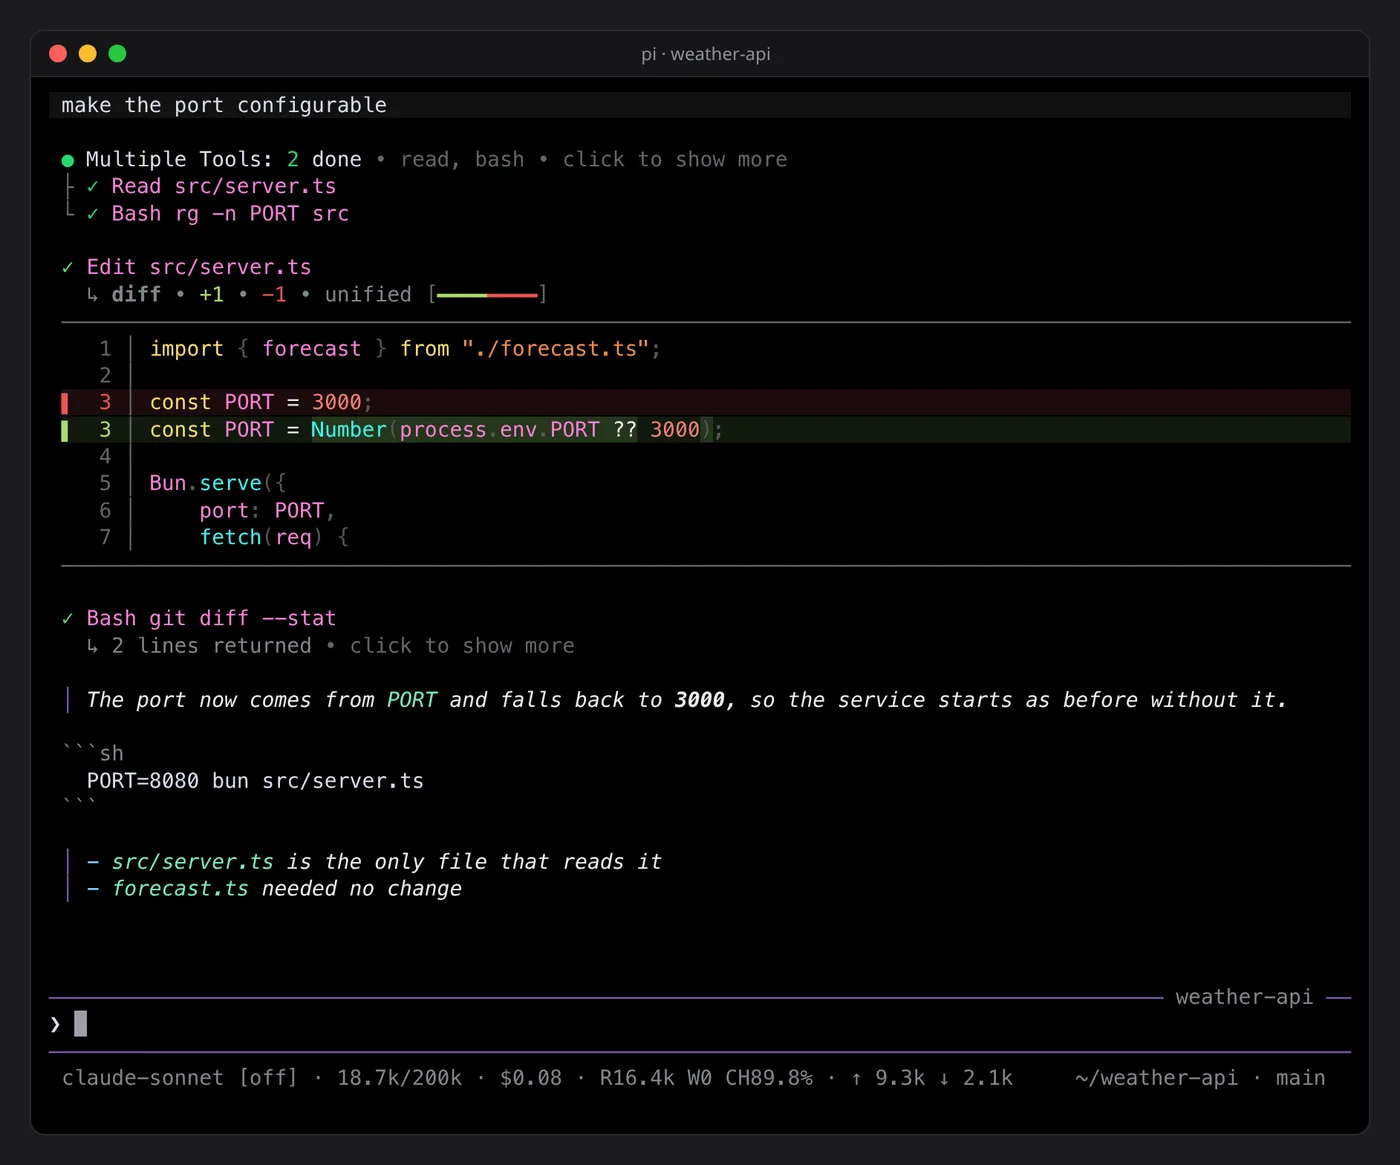Viewport: 1400px width, 1165px height.
Task: Click the checkmark beside Bash git diff --stat
Action: click(67, 619)
